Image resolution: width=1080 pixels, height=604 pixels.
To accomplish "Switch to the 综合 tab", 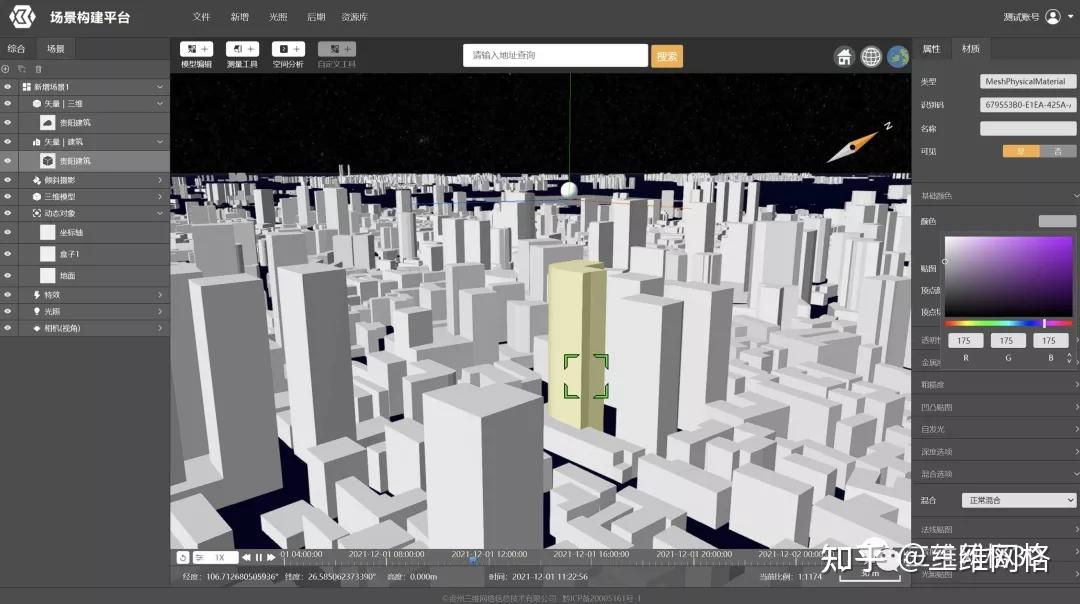I will tap(16, 48).
